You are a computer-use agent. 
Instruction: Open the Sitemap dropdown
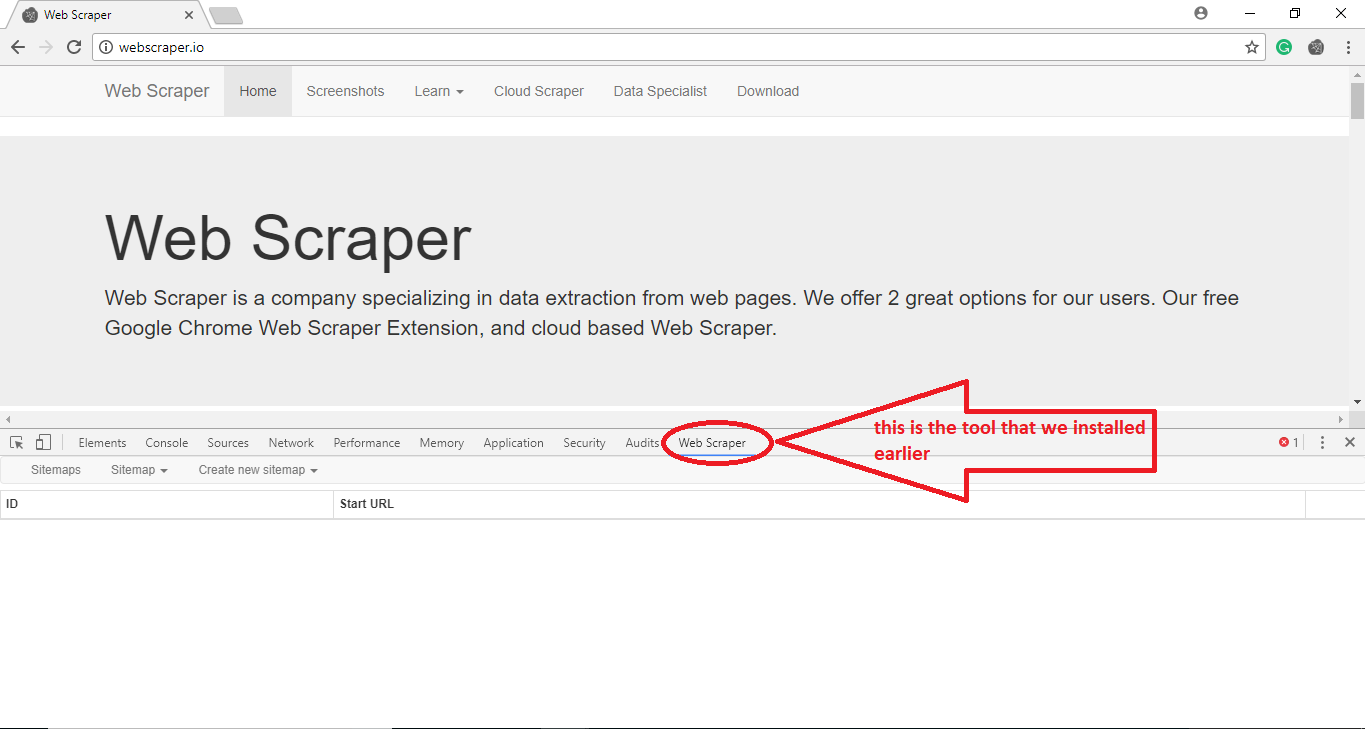(x=138, y=469)
